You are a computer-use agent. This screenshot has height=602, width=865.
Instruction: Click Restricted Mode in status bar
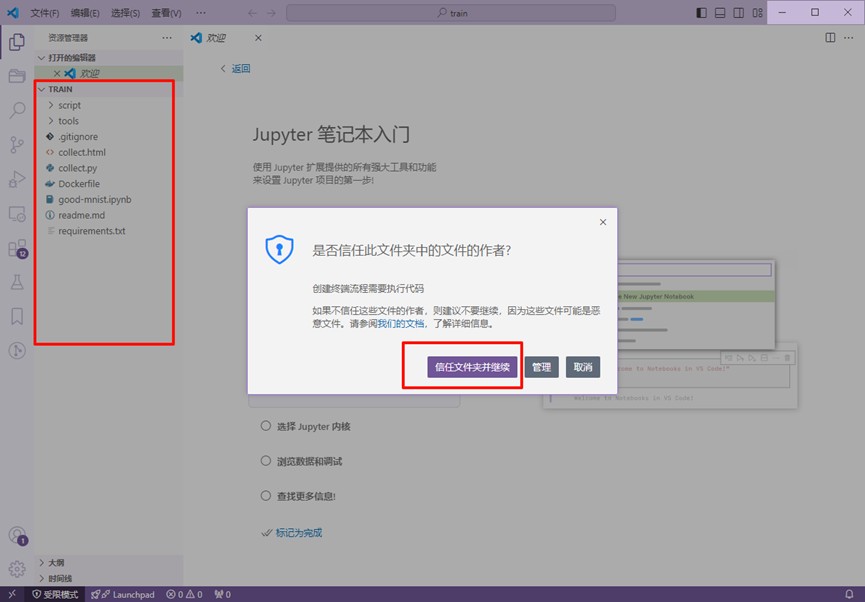click(55, 594)
